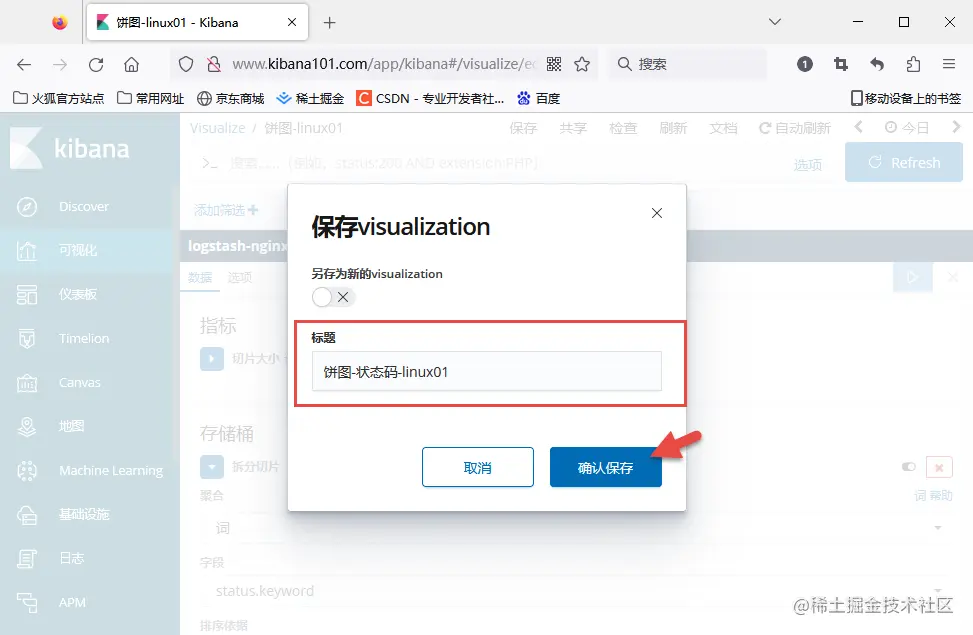This screenshot has width=973, height=635.
Task: Click the Kibana logo
Action: click(x=70, y=148)
